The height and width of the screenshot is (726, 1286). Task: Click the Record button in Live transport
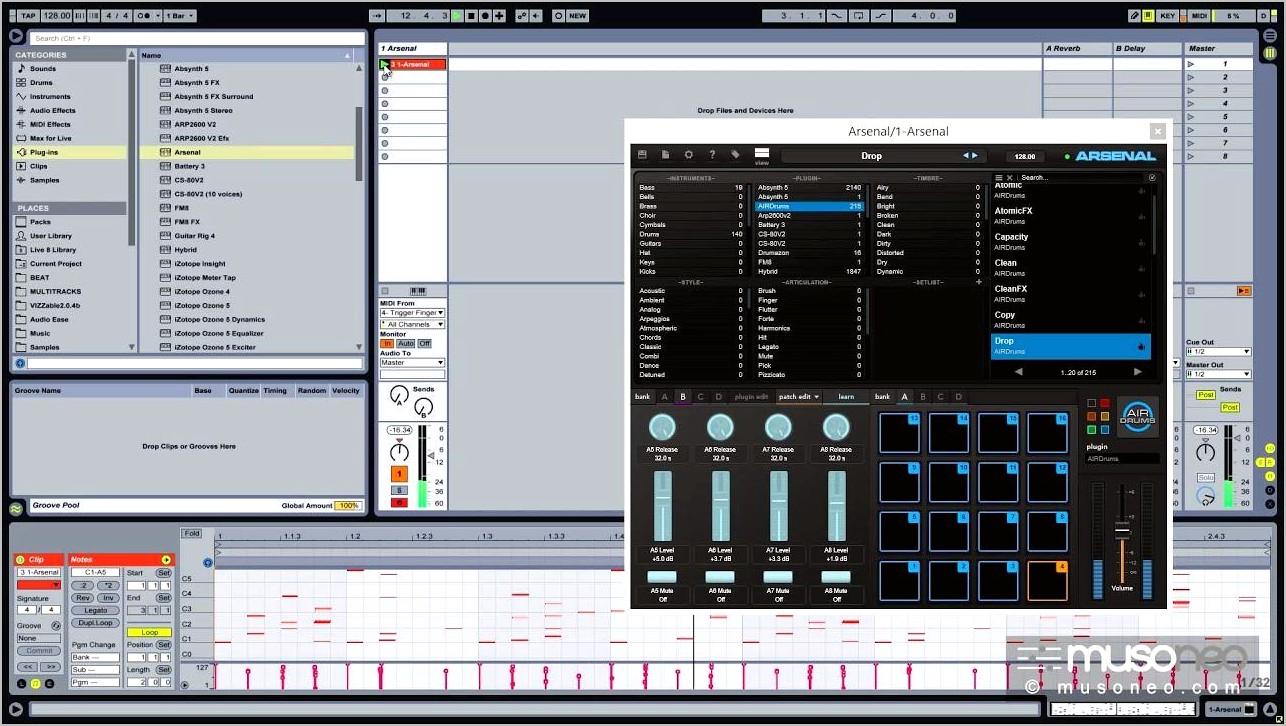485,16
